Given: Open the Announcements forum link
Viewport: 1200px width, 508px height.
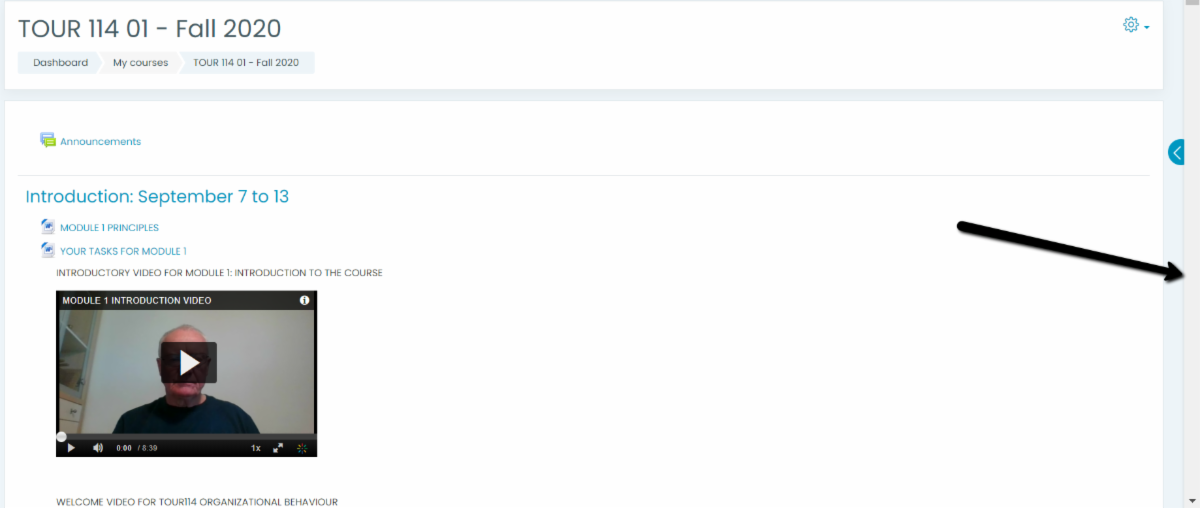Looking at the screenshot, I should click(100, 141).
